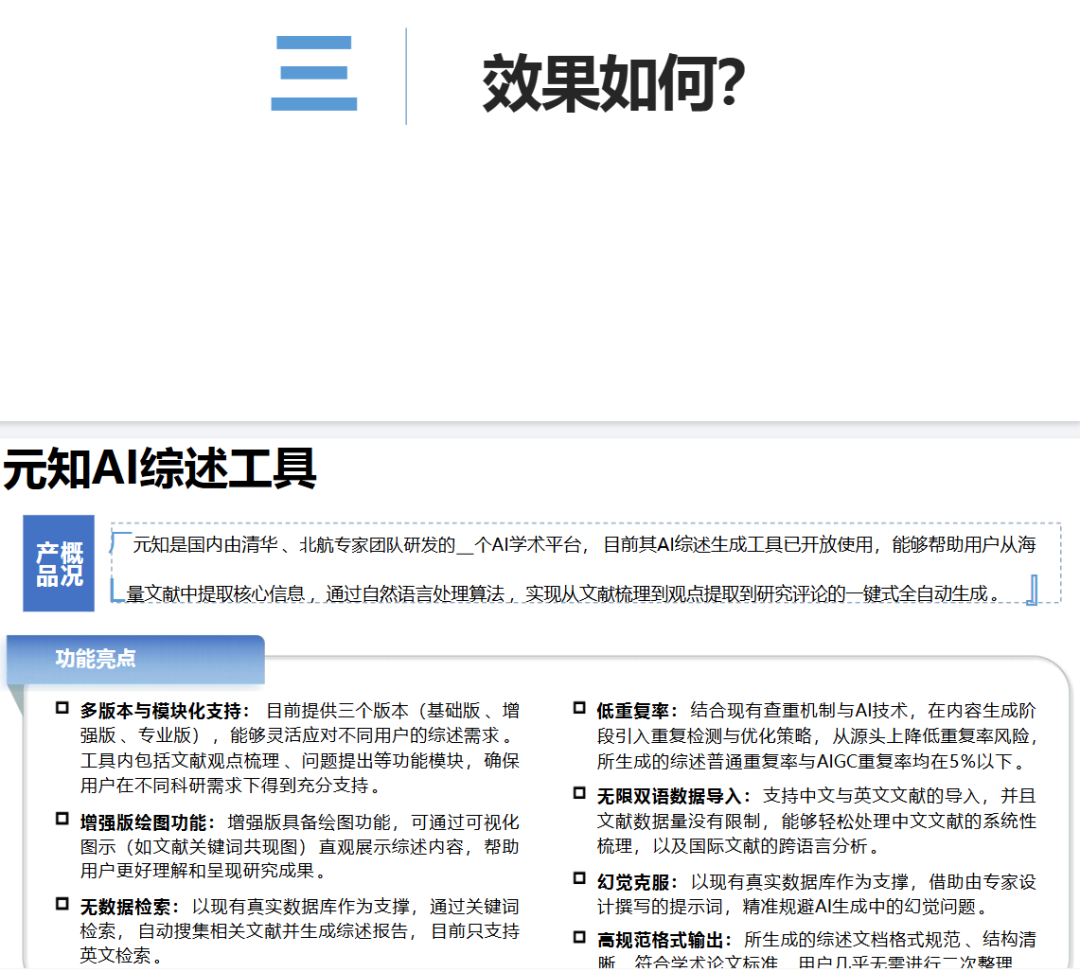Click the square bullet beside "高规范格式输出"
This screenshot has width=1080, height=972.
(579, 937)
